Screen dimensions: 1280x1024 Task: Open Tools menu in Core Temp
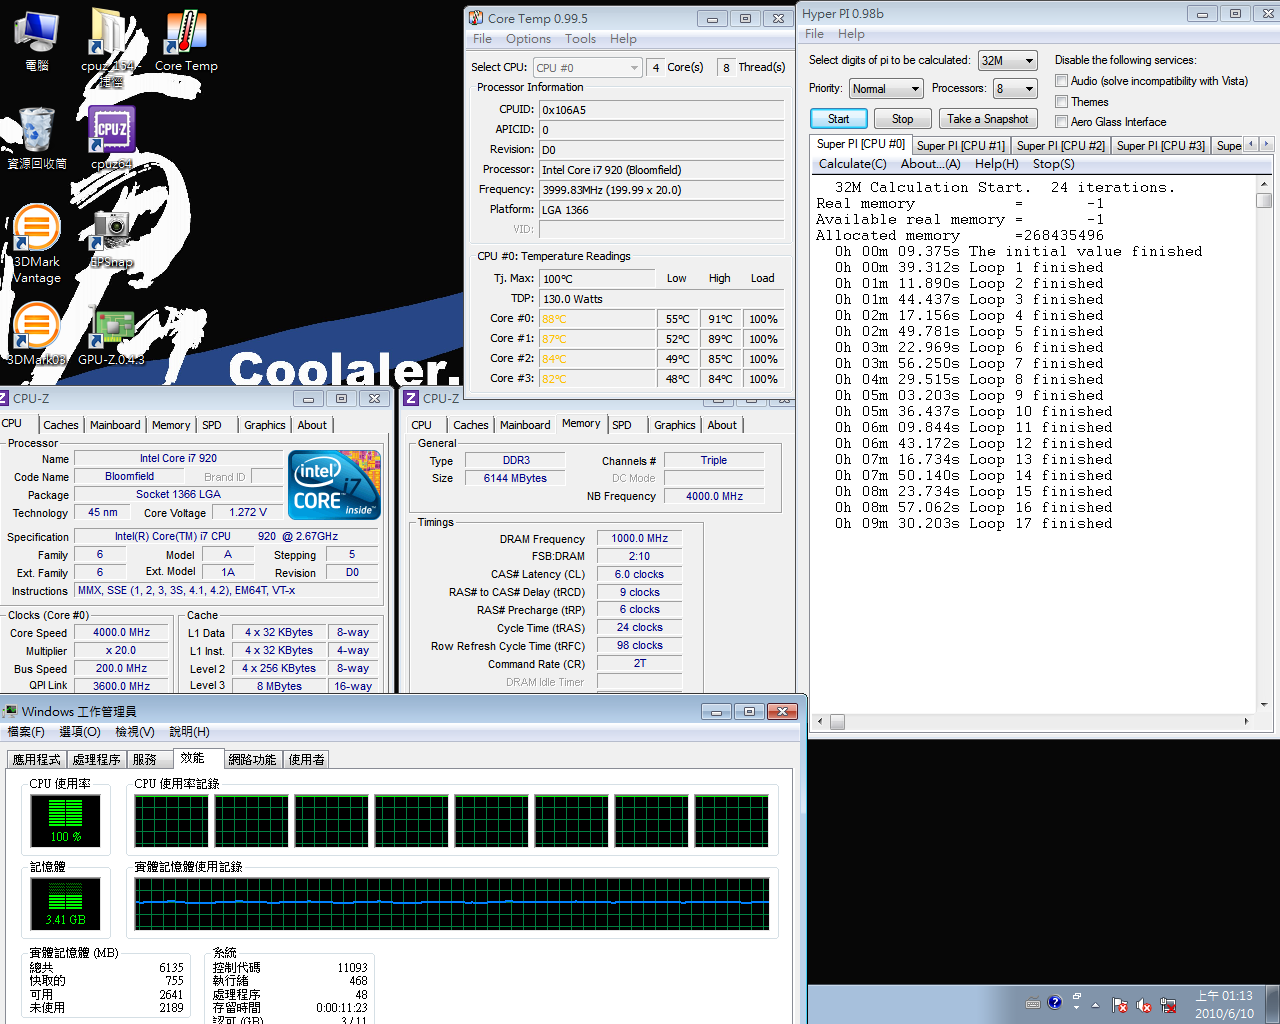pos(580,39)
